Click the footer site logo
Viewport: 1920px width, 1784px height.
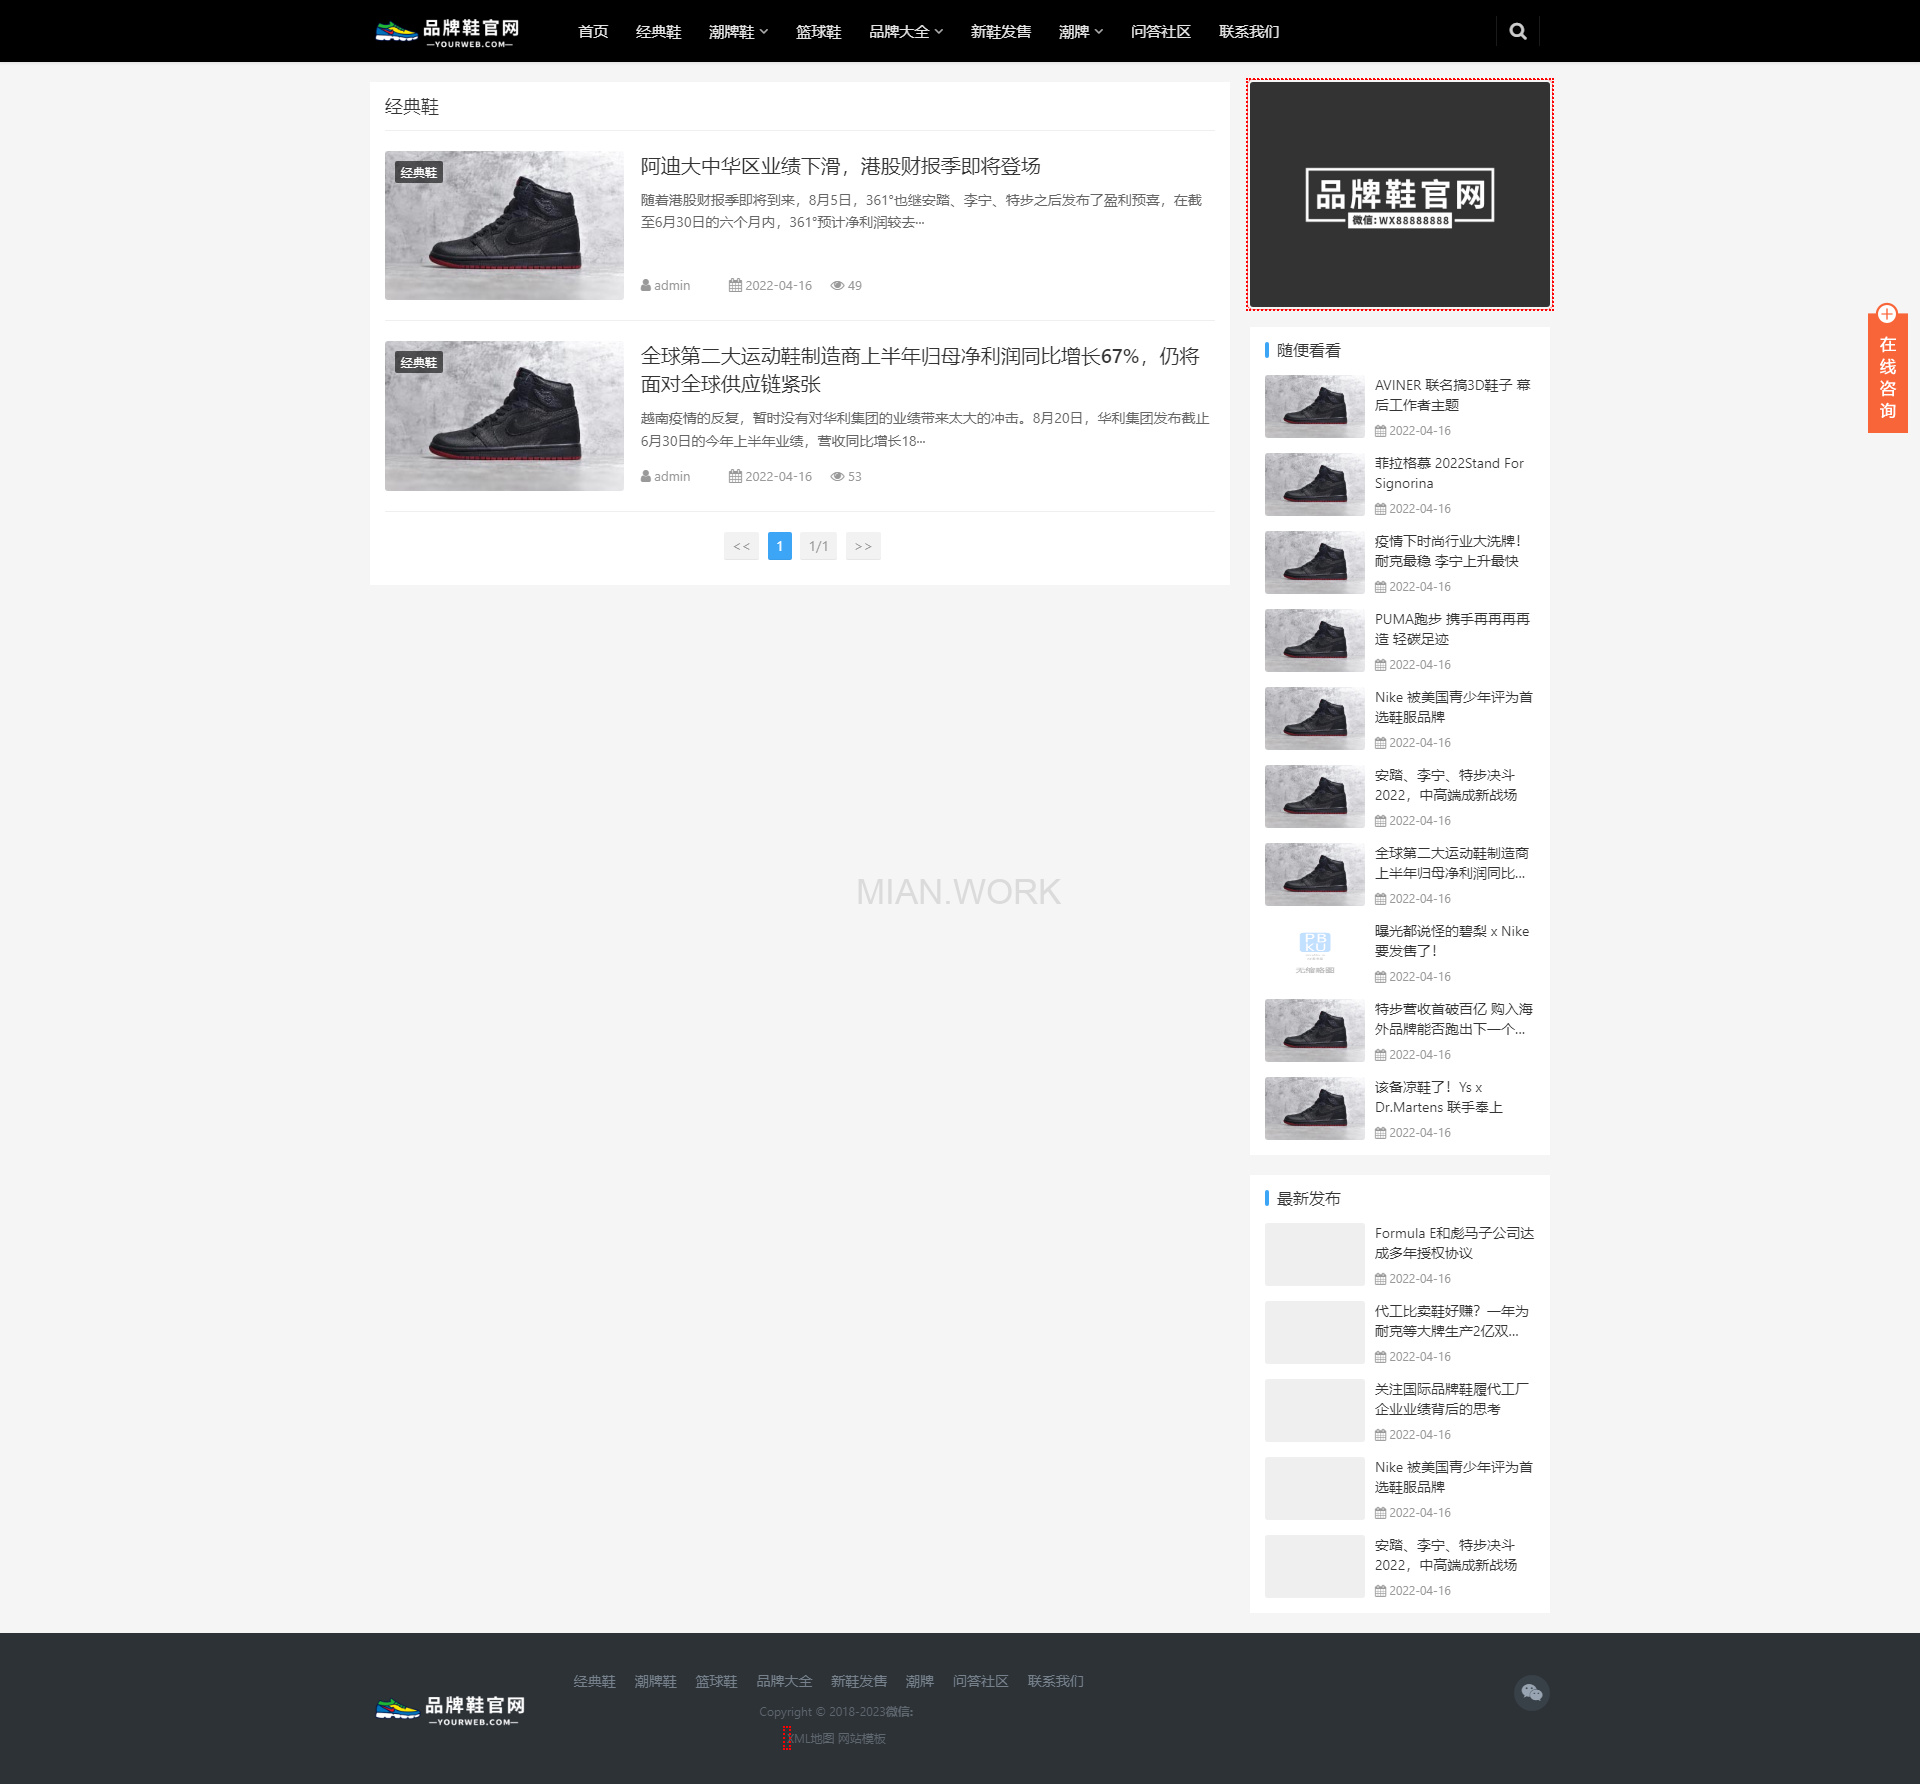(x=450, y=1709)
